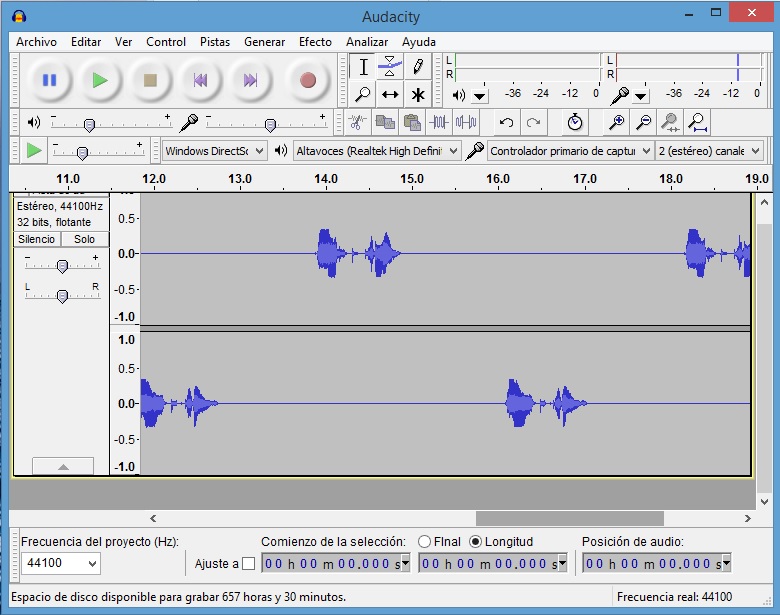Click Play-at-speed green button
This screenshot has width=780, height=615.
click(34, 150)
